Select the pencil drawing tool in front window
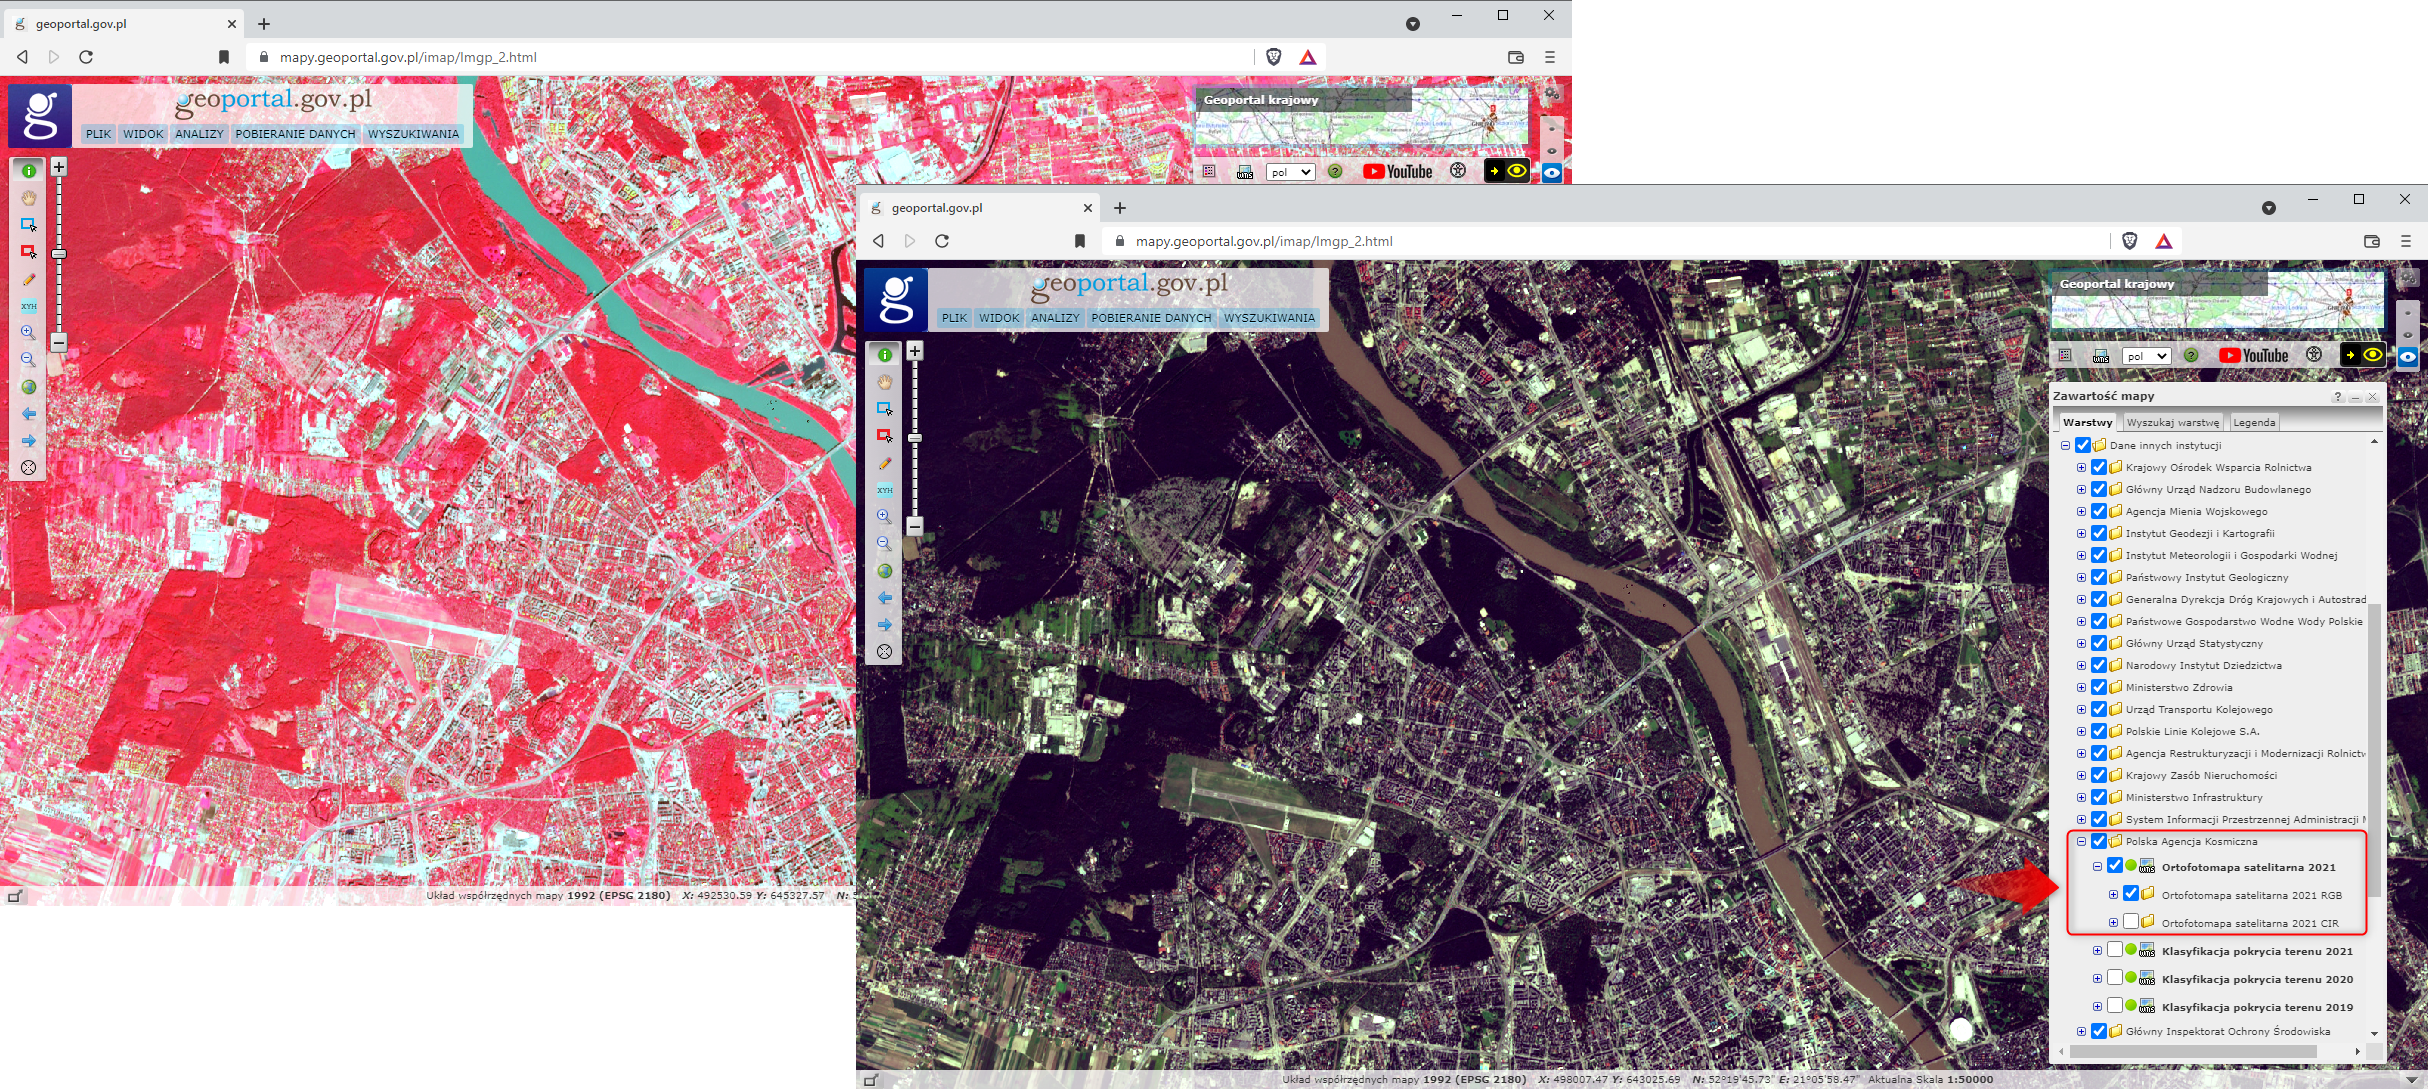Viewport: 2428px width, 1089px height. coord(884,463)
